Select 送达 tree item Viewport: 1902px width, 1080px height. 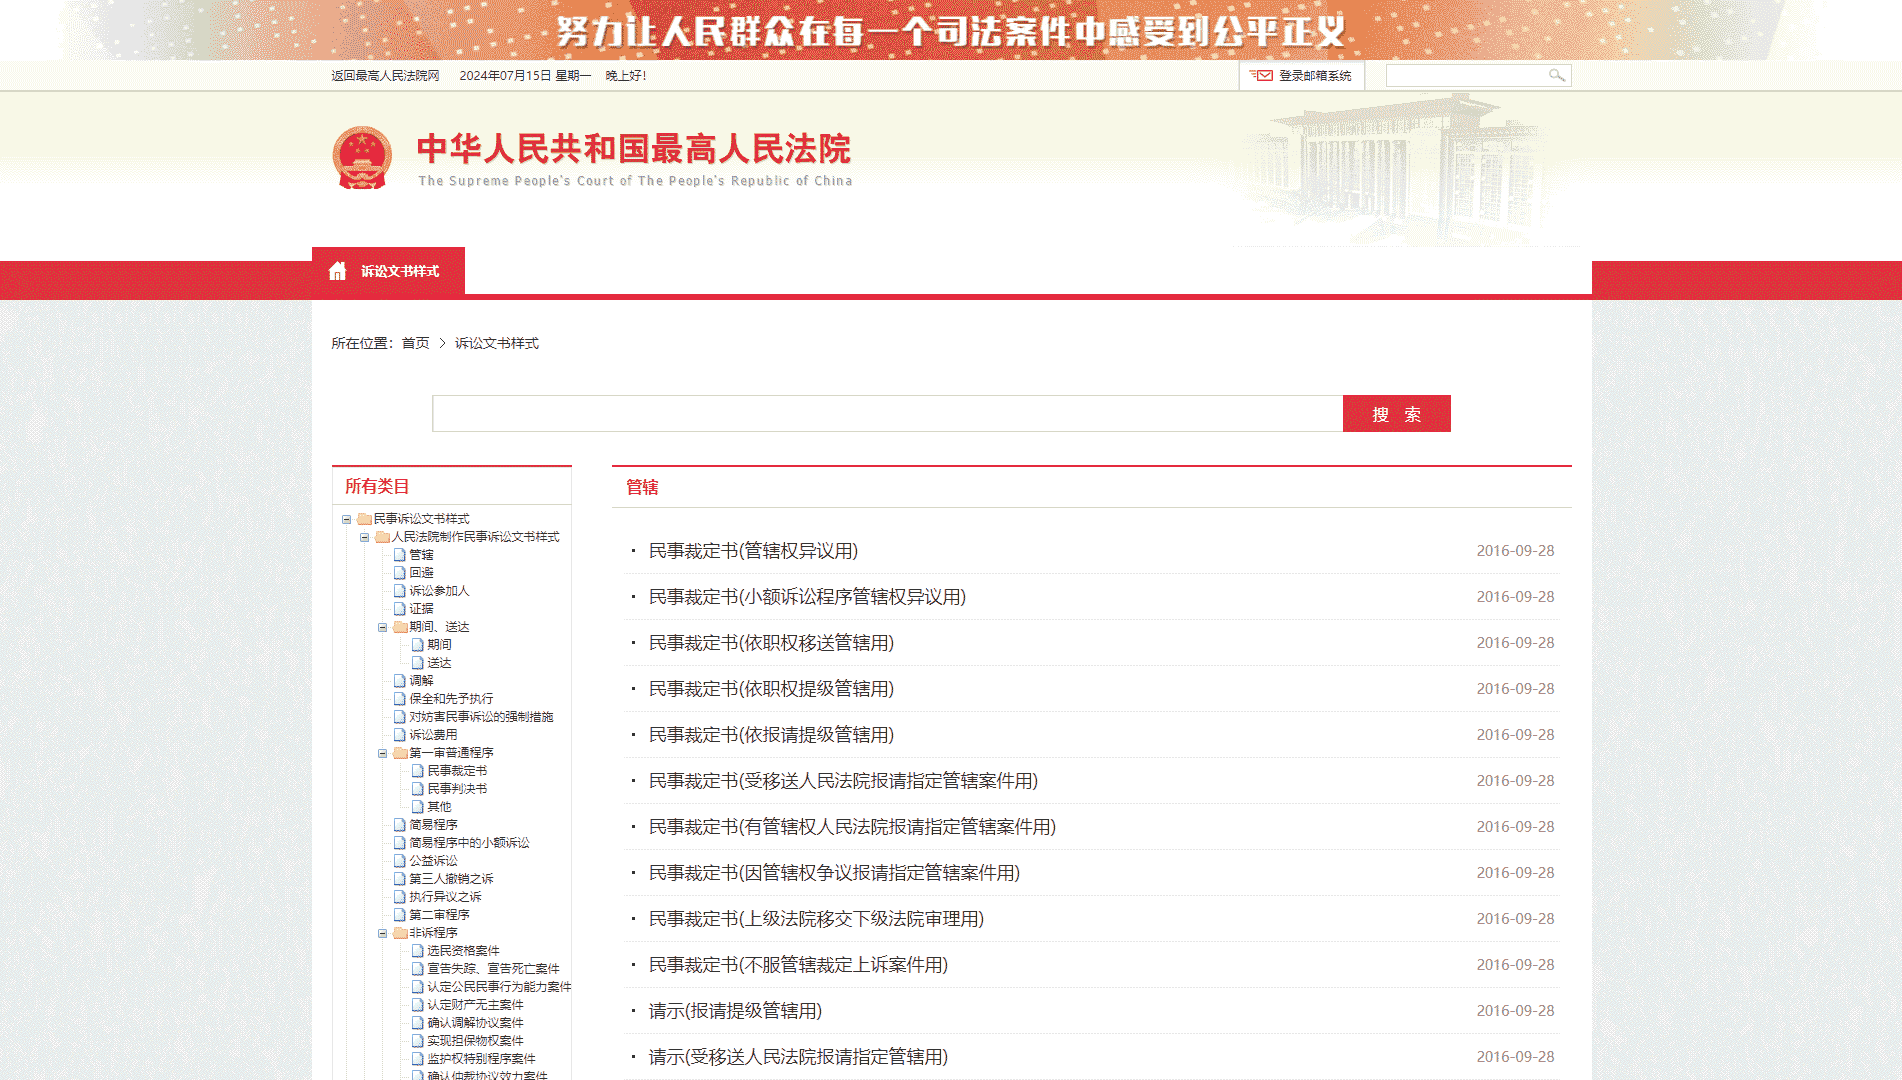[x=439, y=663]
